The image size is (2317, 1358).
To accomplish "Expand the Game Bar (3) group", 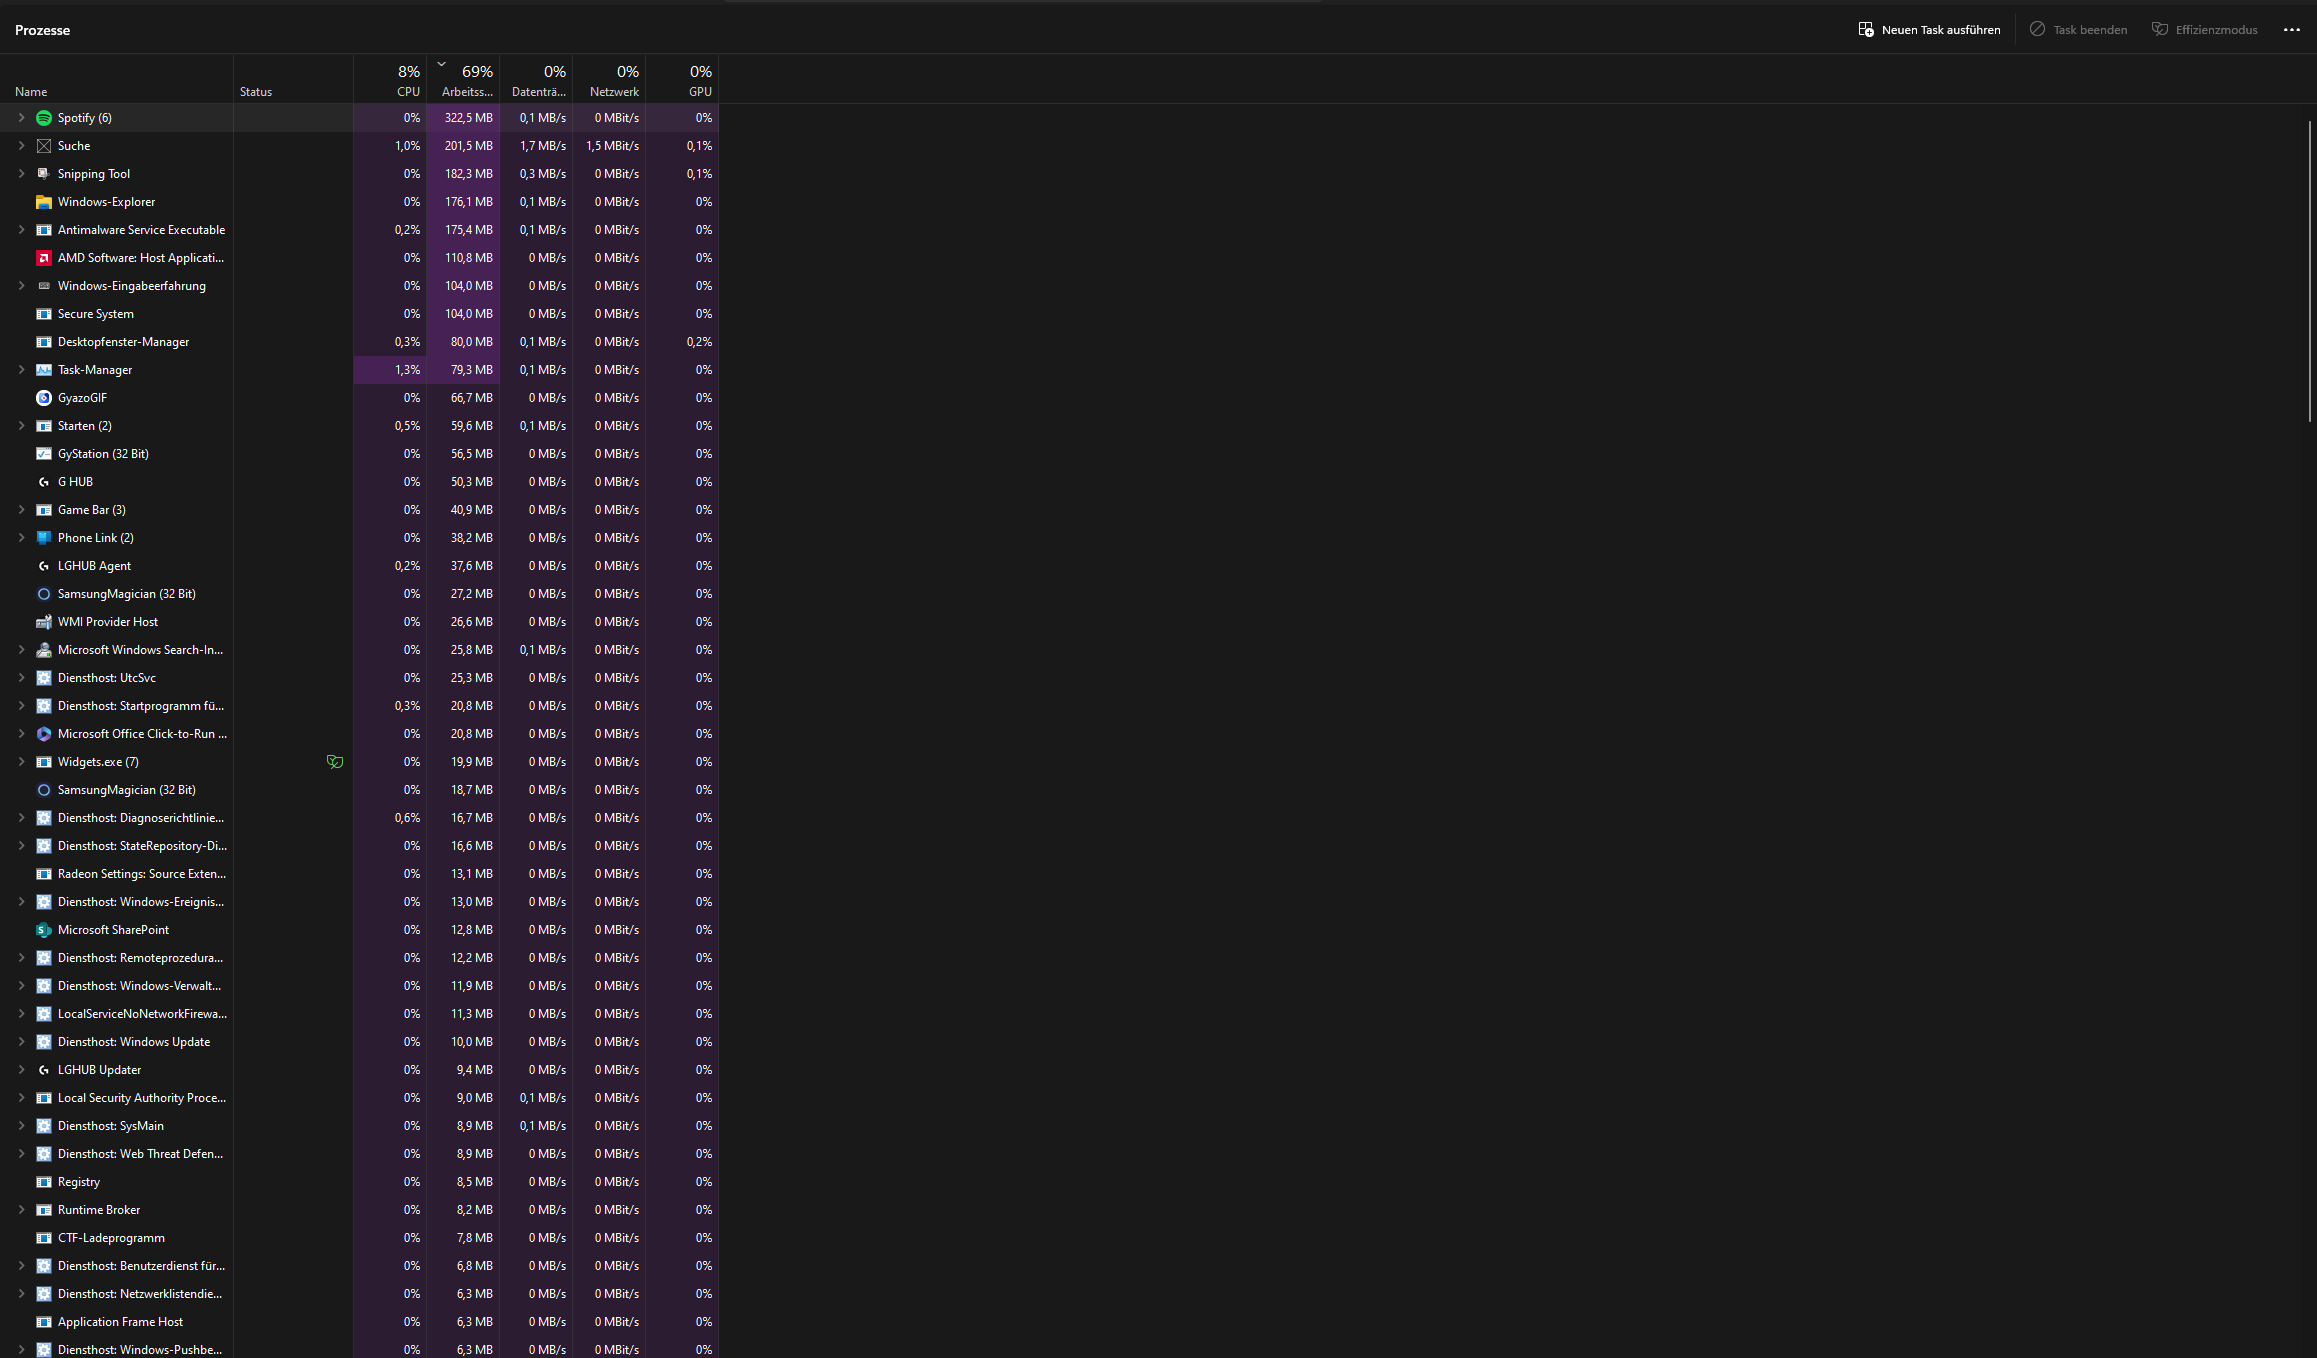I will (x=21, y=510).
